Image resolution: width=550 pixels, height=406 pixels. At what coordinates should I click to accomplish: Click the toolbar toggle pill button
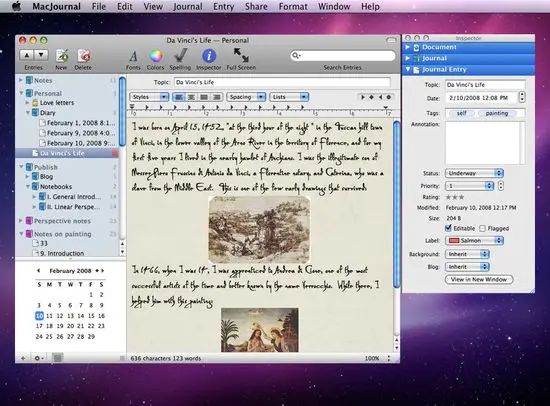(391, 40)
